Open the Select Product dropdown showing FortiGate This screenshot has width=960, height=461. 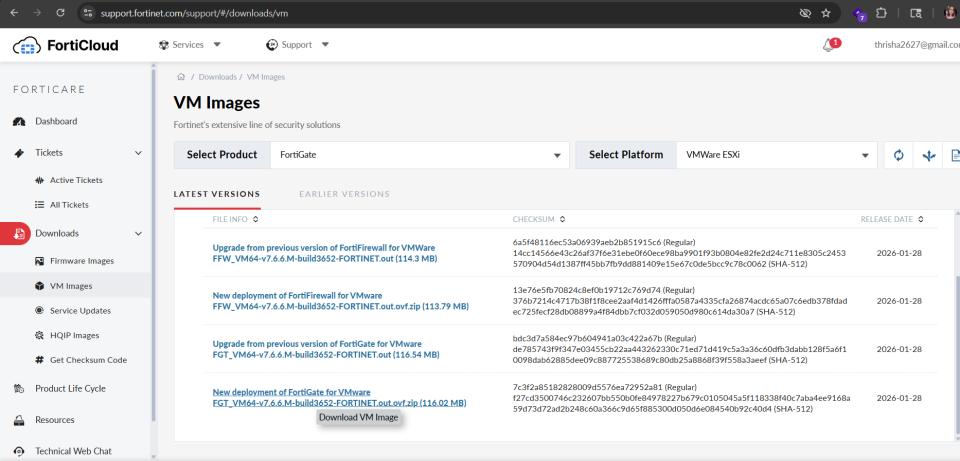420,155
